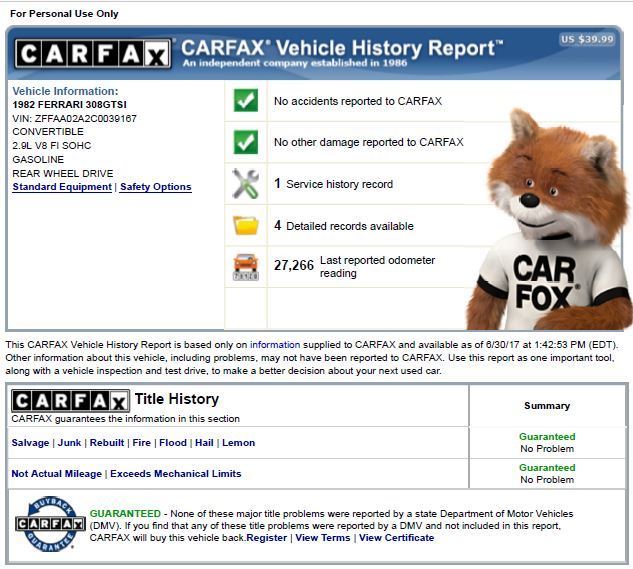Open the Fire title link
Screen dimensions: 633x569
141,443
